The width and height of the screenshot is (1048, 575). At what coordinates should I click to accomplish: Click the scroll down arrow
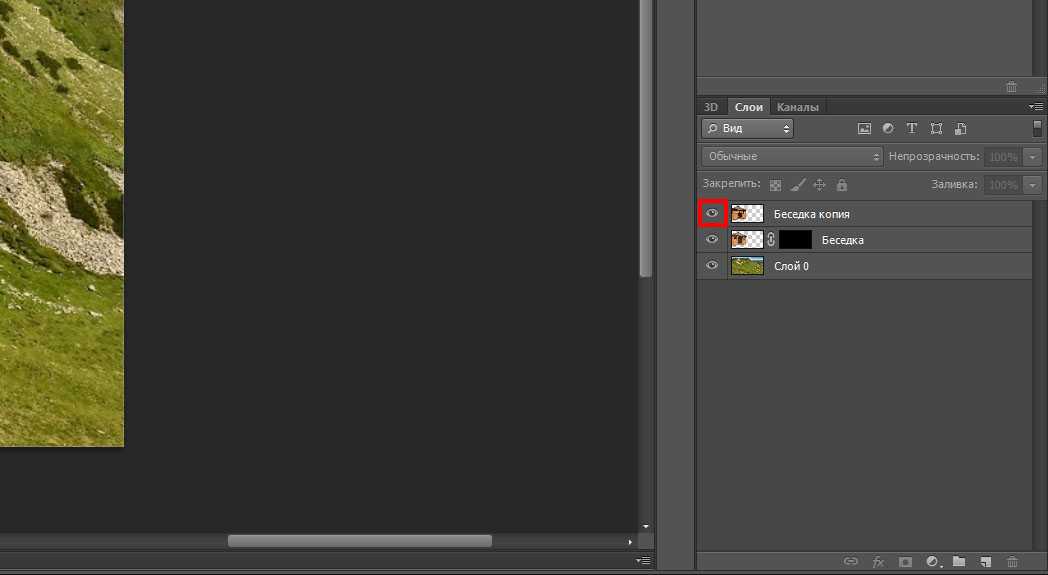[x=646, y=527]
